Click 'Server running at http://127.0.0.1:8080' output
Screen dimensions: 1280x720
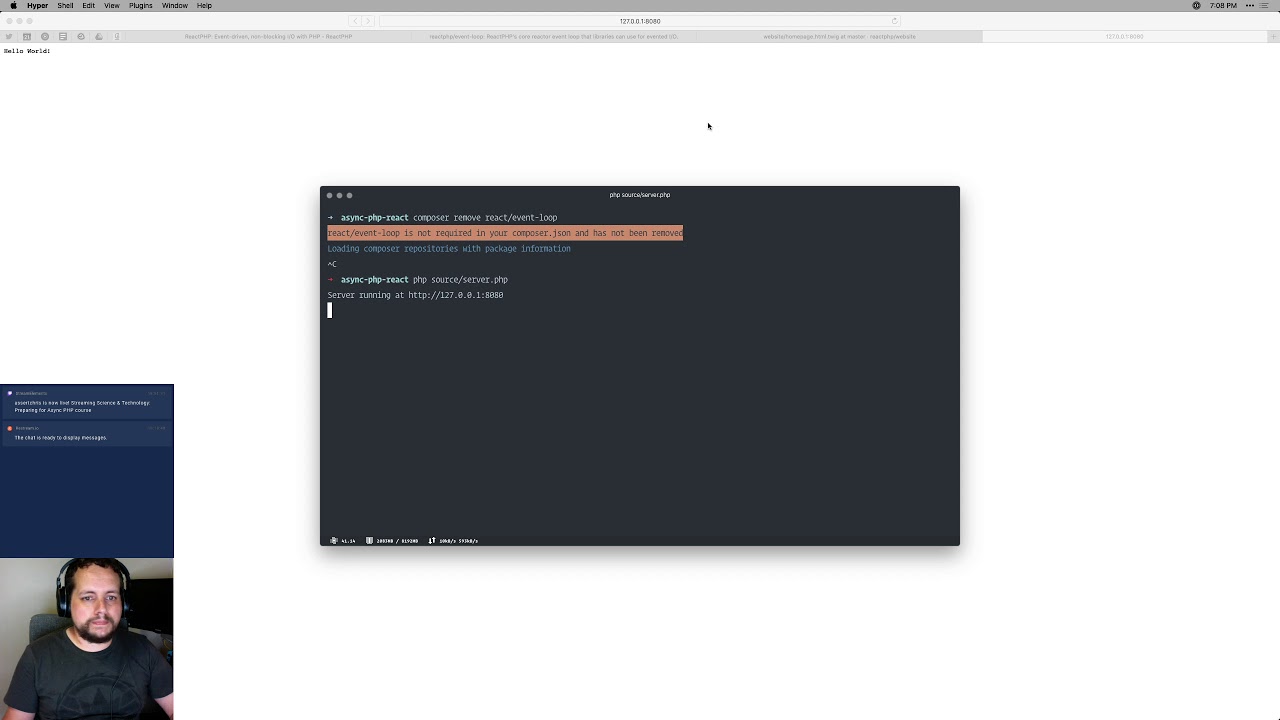[415, 295]
